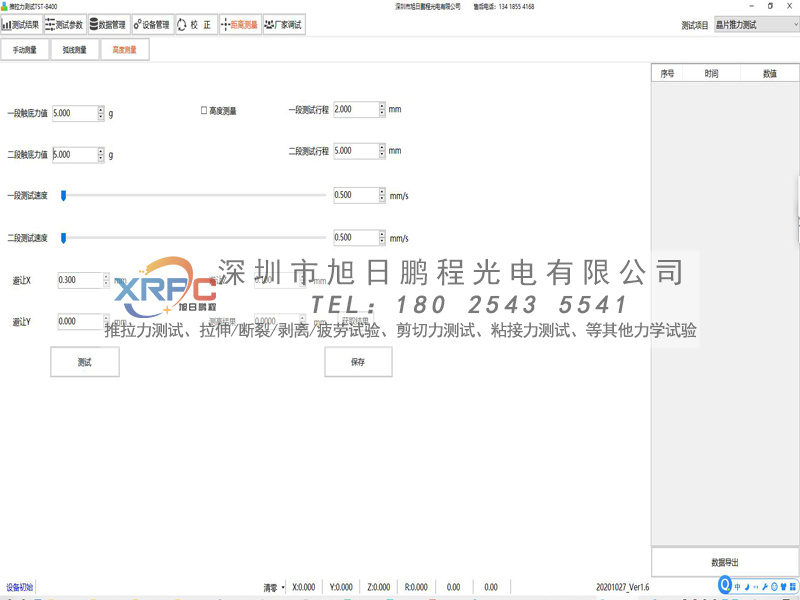Screen dimensions: 800x600
Task: Click the 一段测试行程 field showing 2.000
Action: [x=356, y=109]
